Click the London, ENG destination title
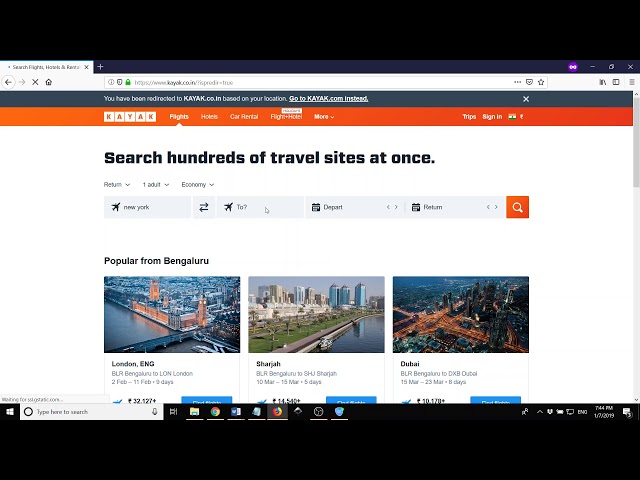Viewport: 640px width, 480px height. 133,364
